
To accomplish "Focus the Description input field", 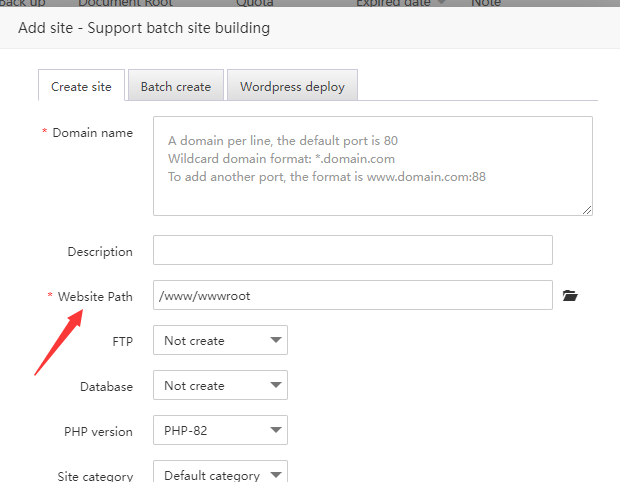I will point(352,251).
